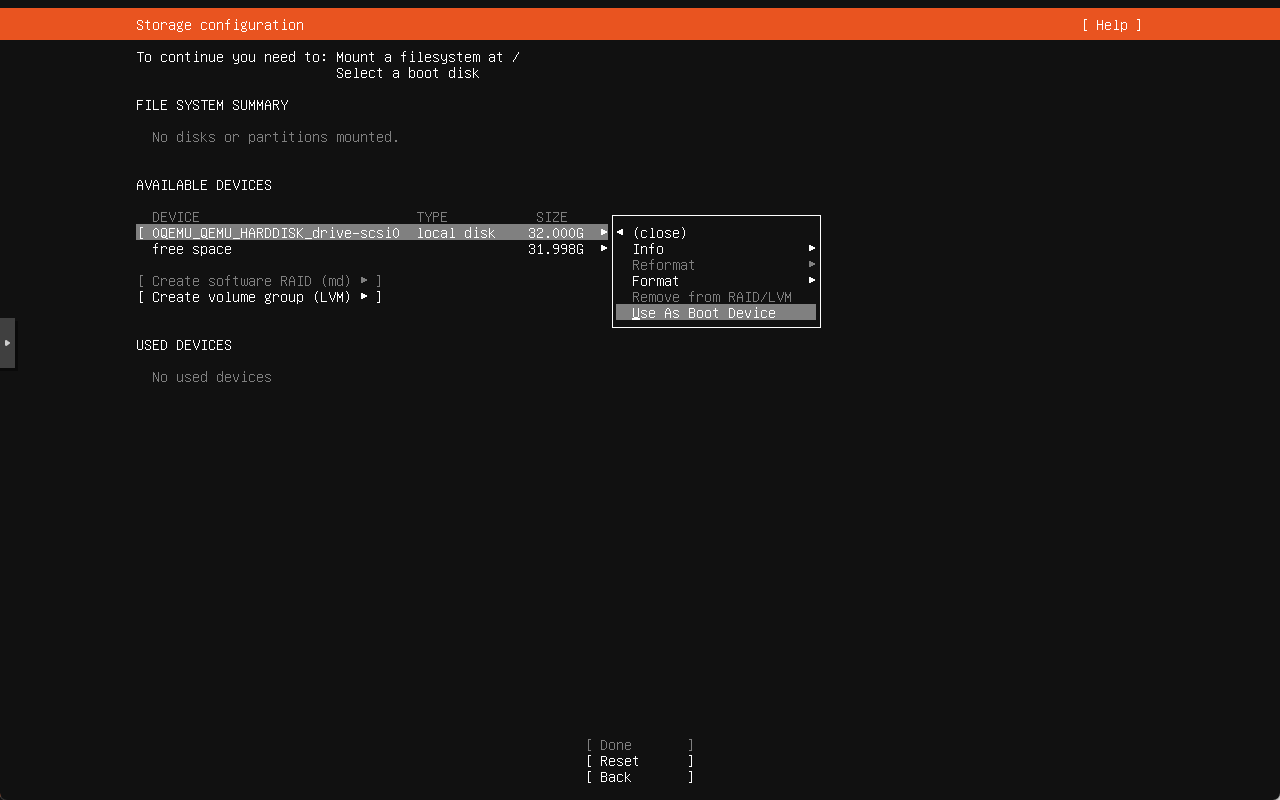Viewport: 1280px width, 800px height.
Task: Open Create software RAID (md)
Action: tap(259, 281)
